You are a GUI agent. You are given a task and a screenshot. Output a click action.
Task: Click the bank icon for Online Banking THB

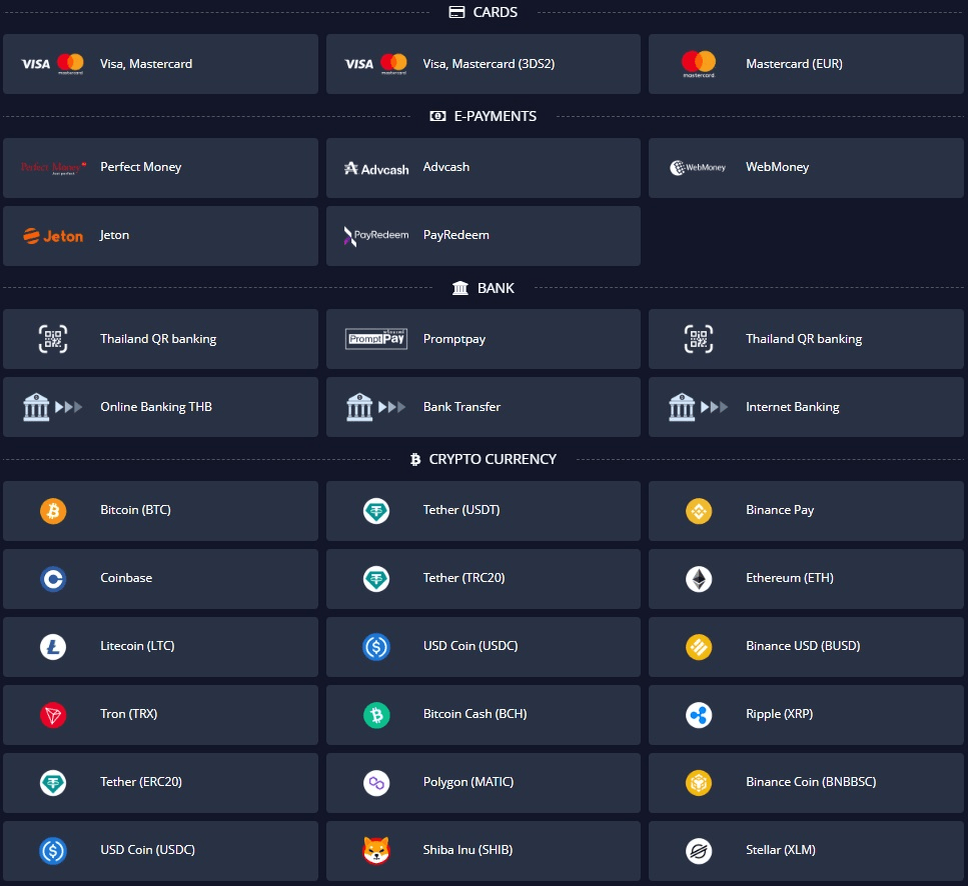tap(36, 407)
